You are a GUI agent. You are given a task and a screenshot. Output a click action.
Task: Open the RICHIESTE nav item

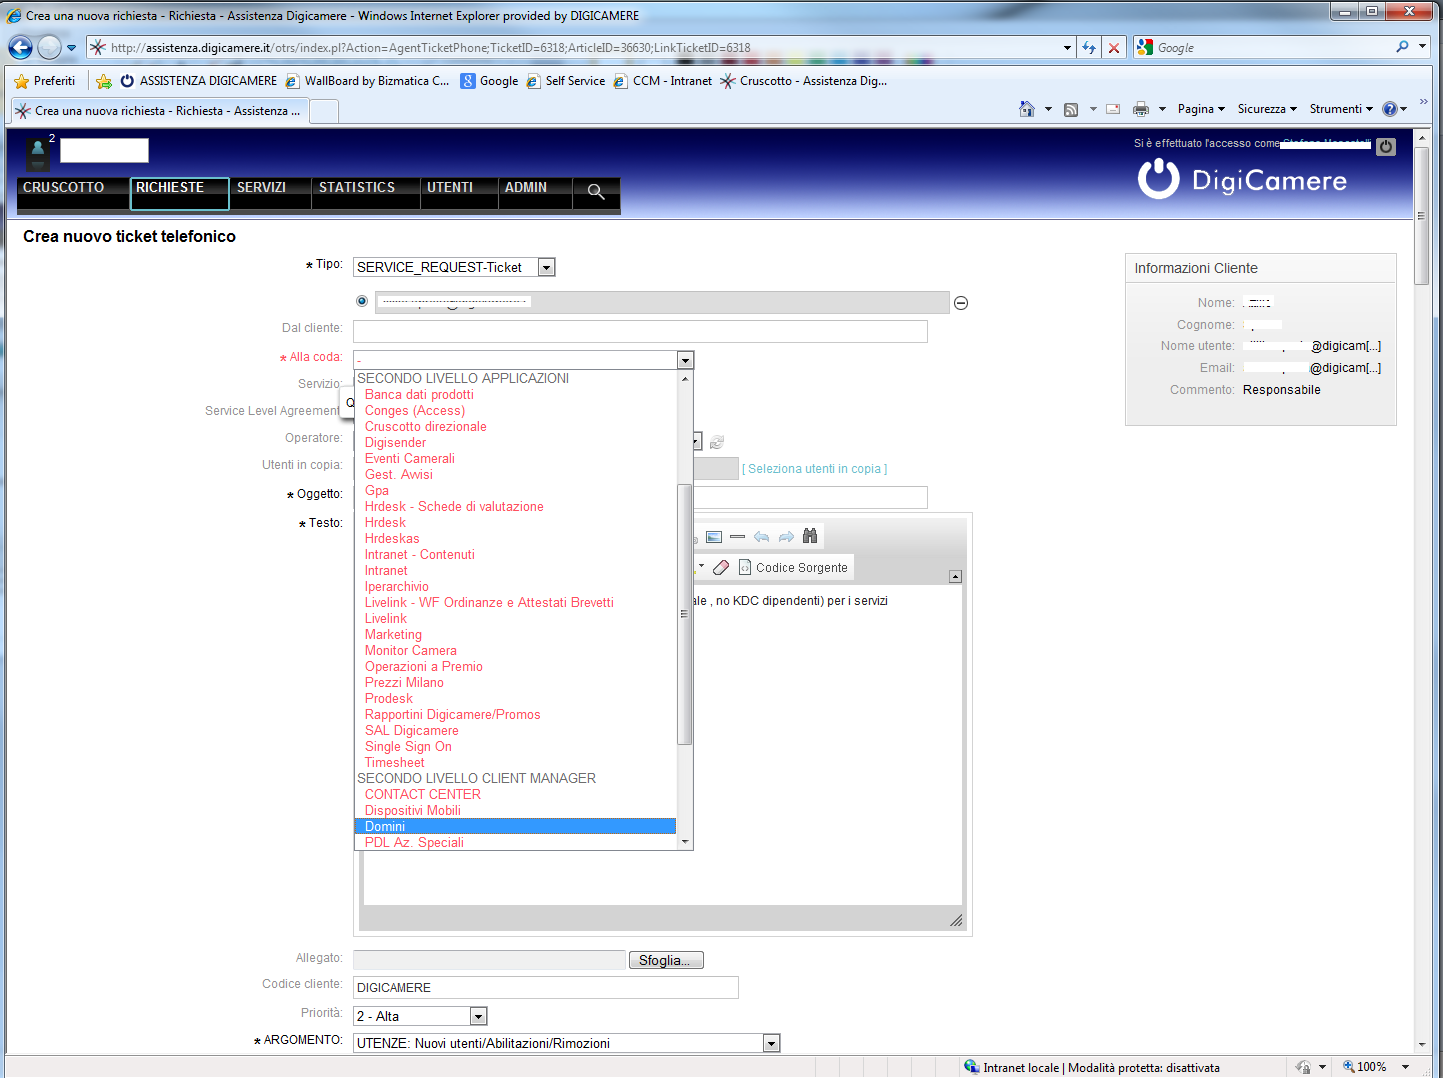pos(179,193)
